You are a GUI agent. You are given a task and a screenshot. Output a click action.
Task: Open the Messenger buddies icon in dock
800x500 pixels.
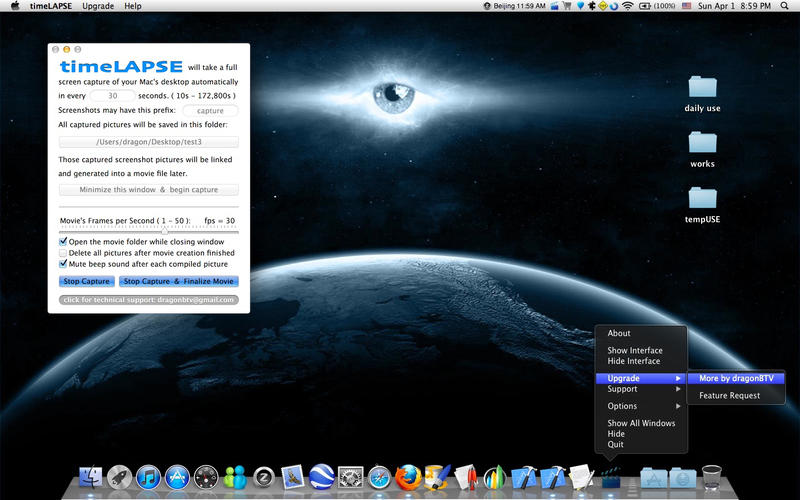(x=235, y=478)
